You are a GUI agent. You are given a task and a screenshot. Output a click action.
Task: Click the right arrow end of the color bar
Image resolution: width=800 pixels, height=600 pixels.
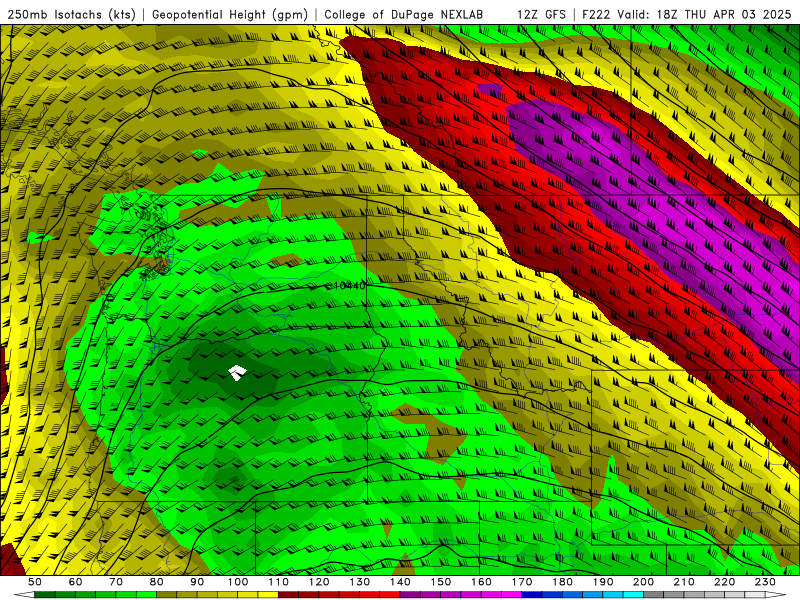point(776,595)
